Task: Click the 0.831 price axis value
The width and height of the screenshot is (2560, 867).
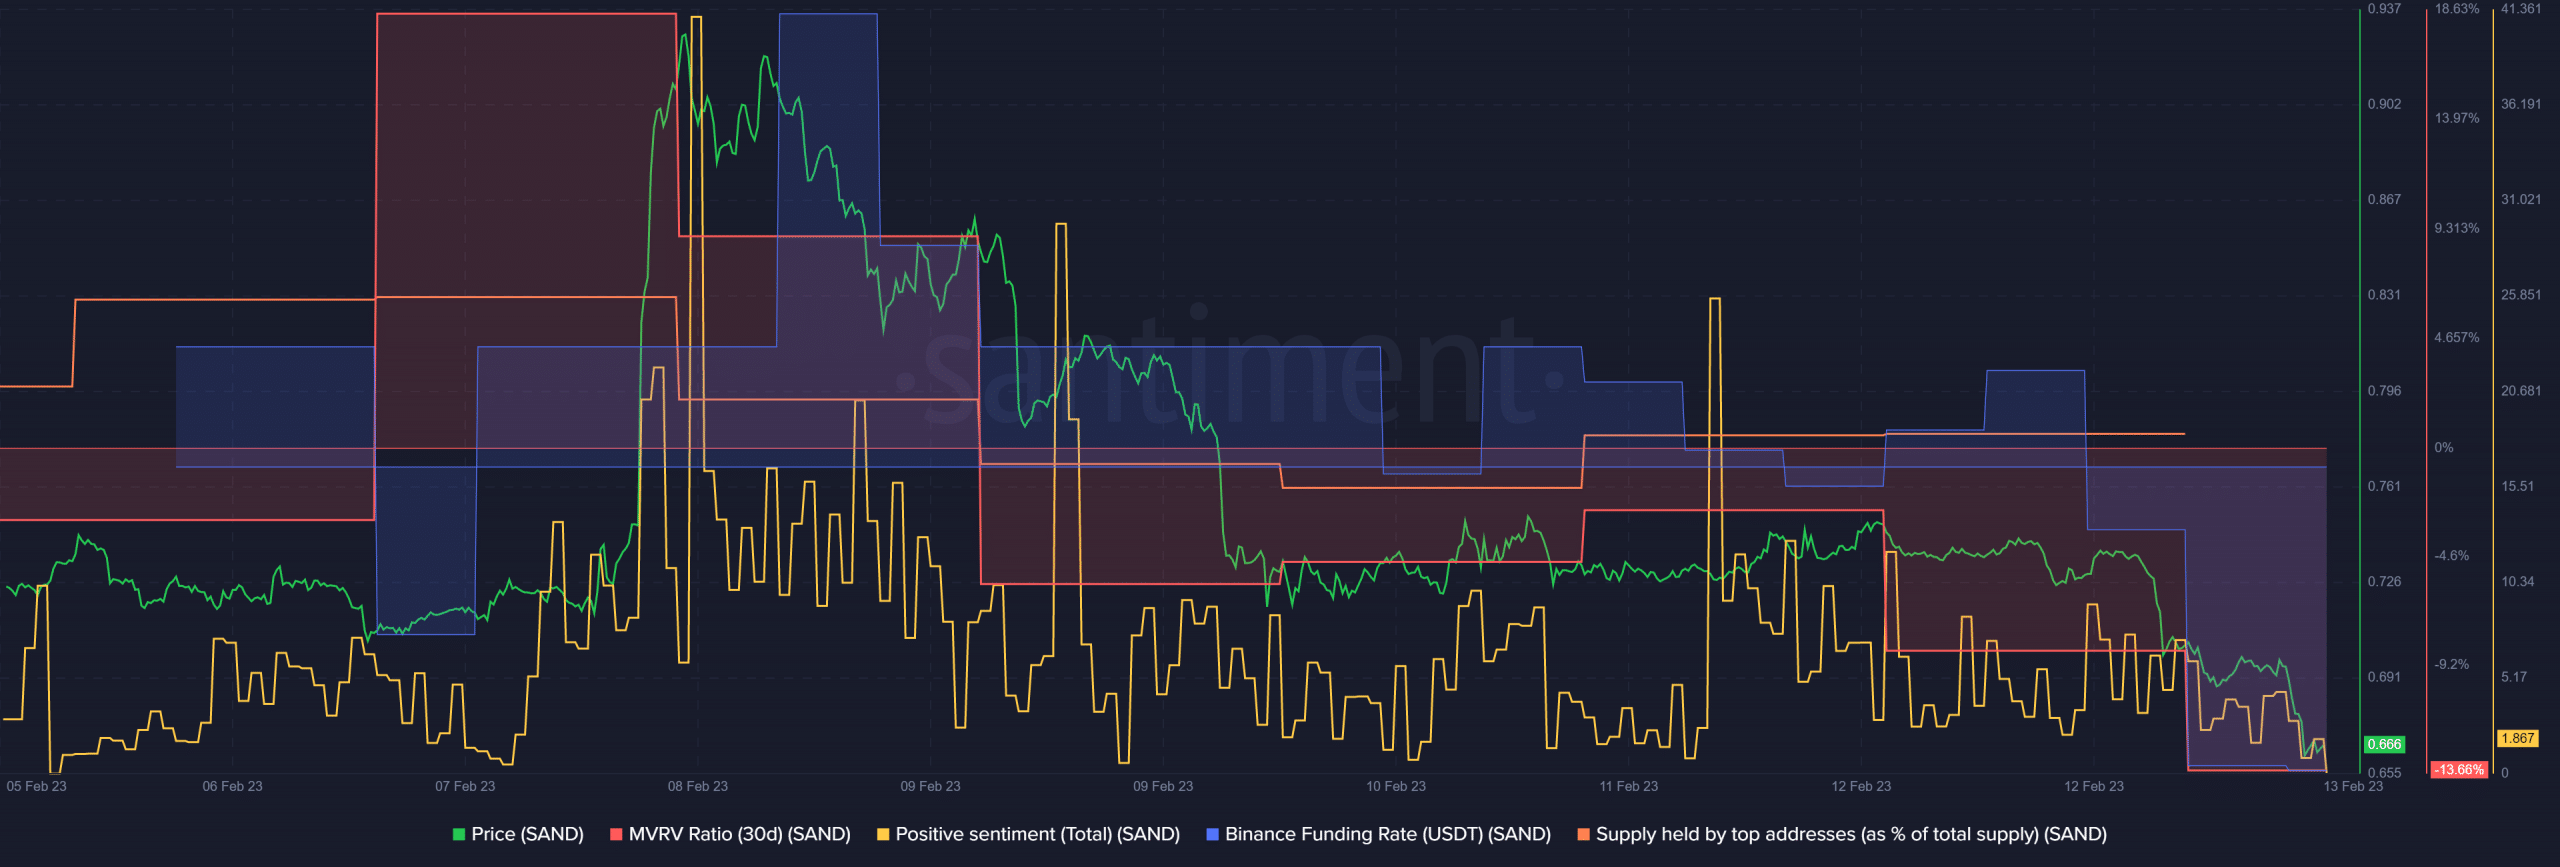Action: (x=2384, y=295)
